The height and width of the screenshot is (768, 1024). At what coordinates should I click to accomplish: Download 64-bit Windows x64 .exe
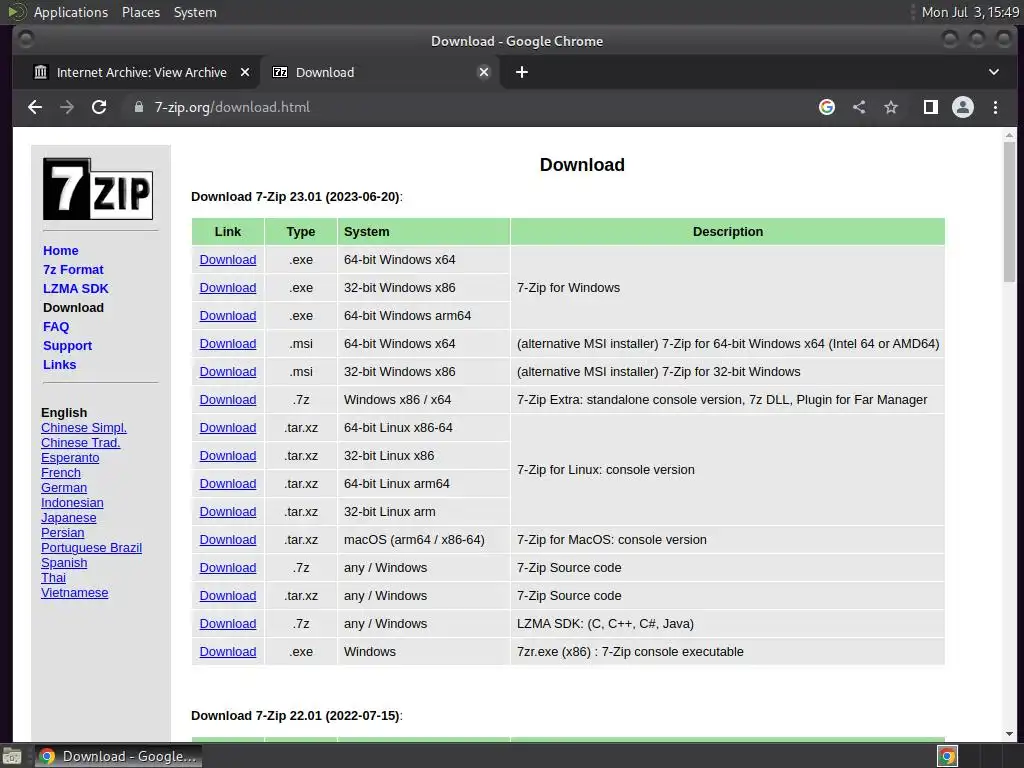pos(228,260)
